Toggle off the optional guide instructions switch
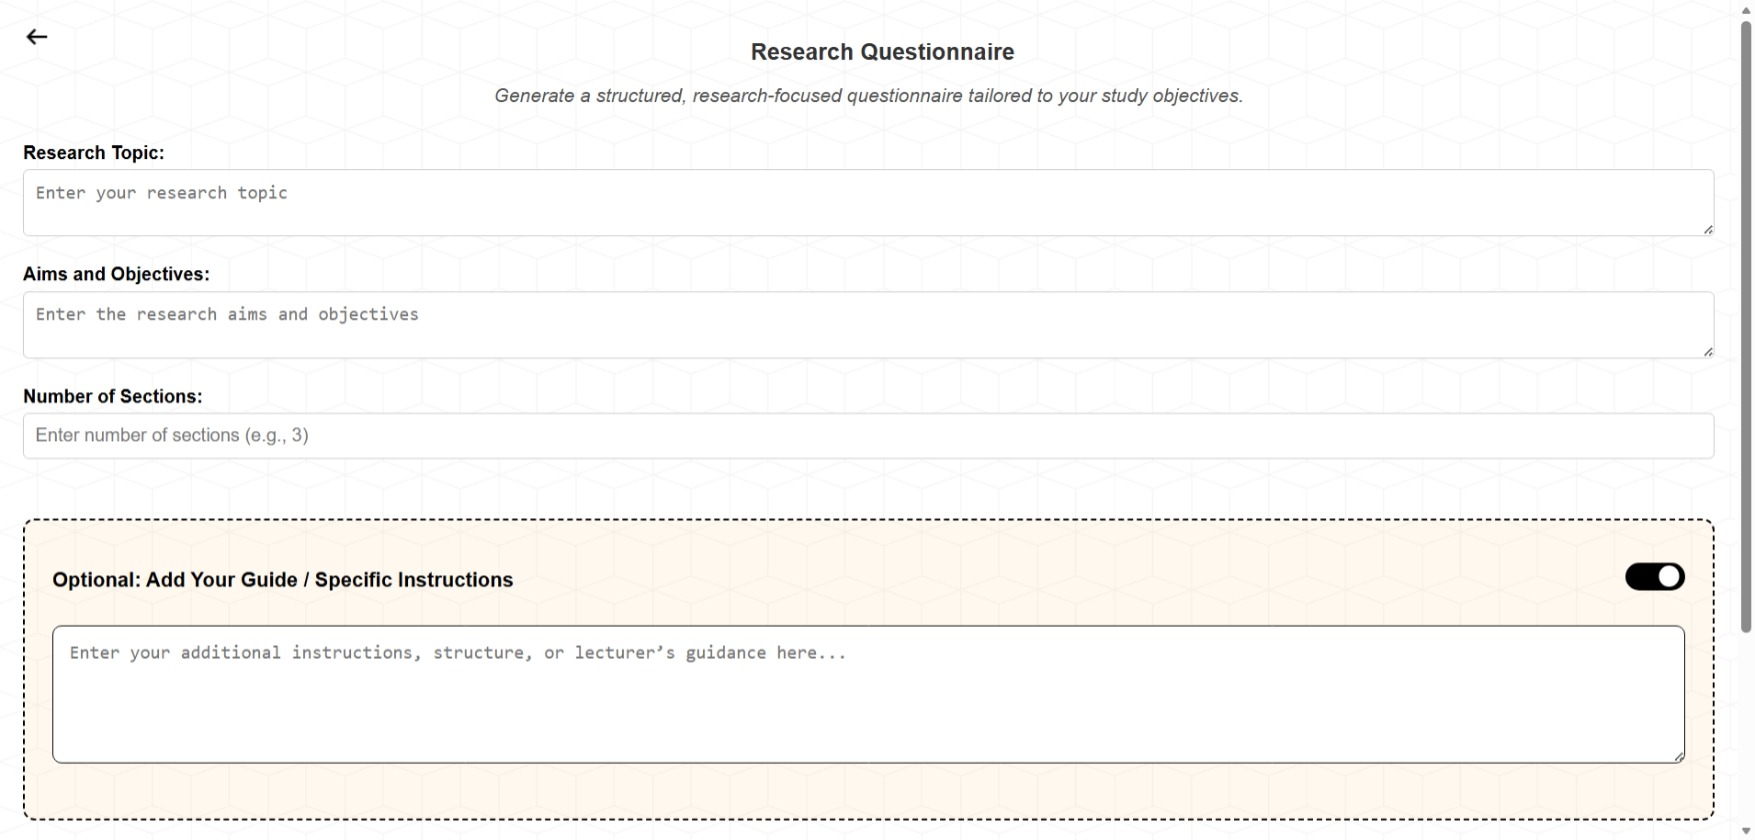 (x=1654, y=577)
